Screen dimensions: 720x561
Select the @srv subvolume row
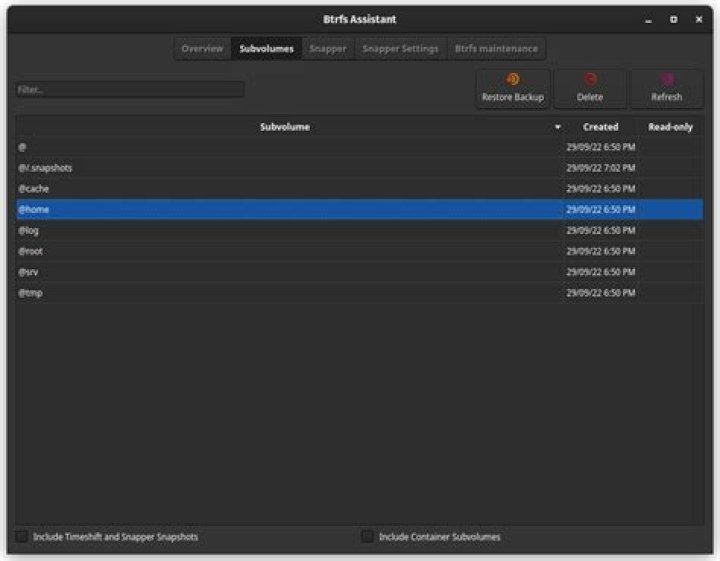(360, 272)
